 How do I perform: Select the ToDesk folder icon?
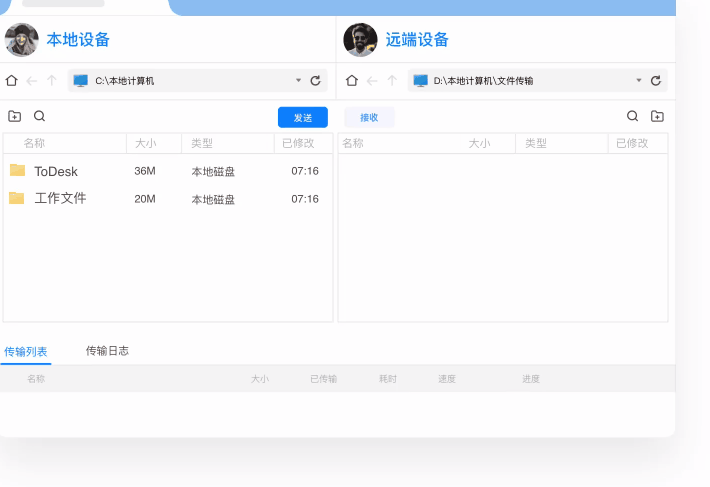18,170
